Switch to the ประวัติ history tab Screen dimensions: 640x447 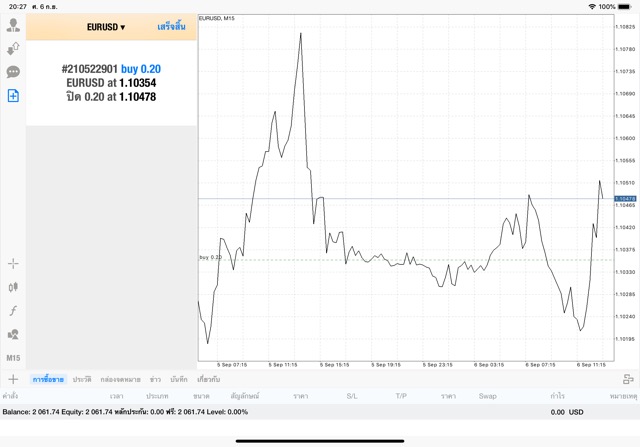(82, 380)
